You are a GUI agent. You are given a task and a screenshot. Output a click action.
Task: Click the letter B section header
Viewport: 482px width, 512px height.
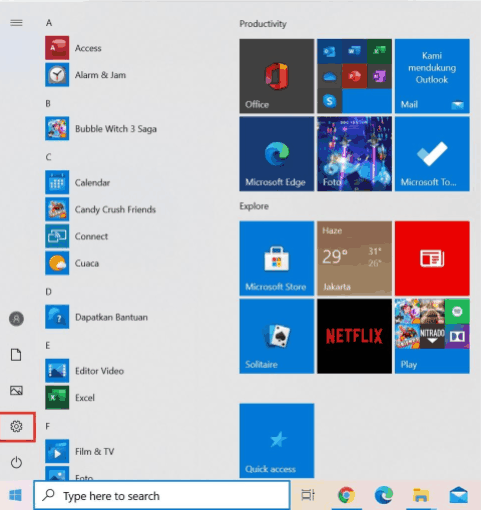[x=48, y=103]
